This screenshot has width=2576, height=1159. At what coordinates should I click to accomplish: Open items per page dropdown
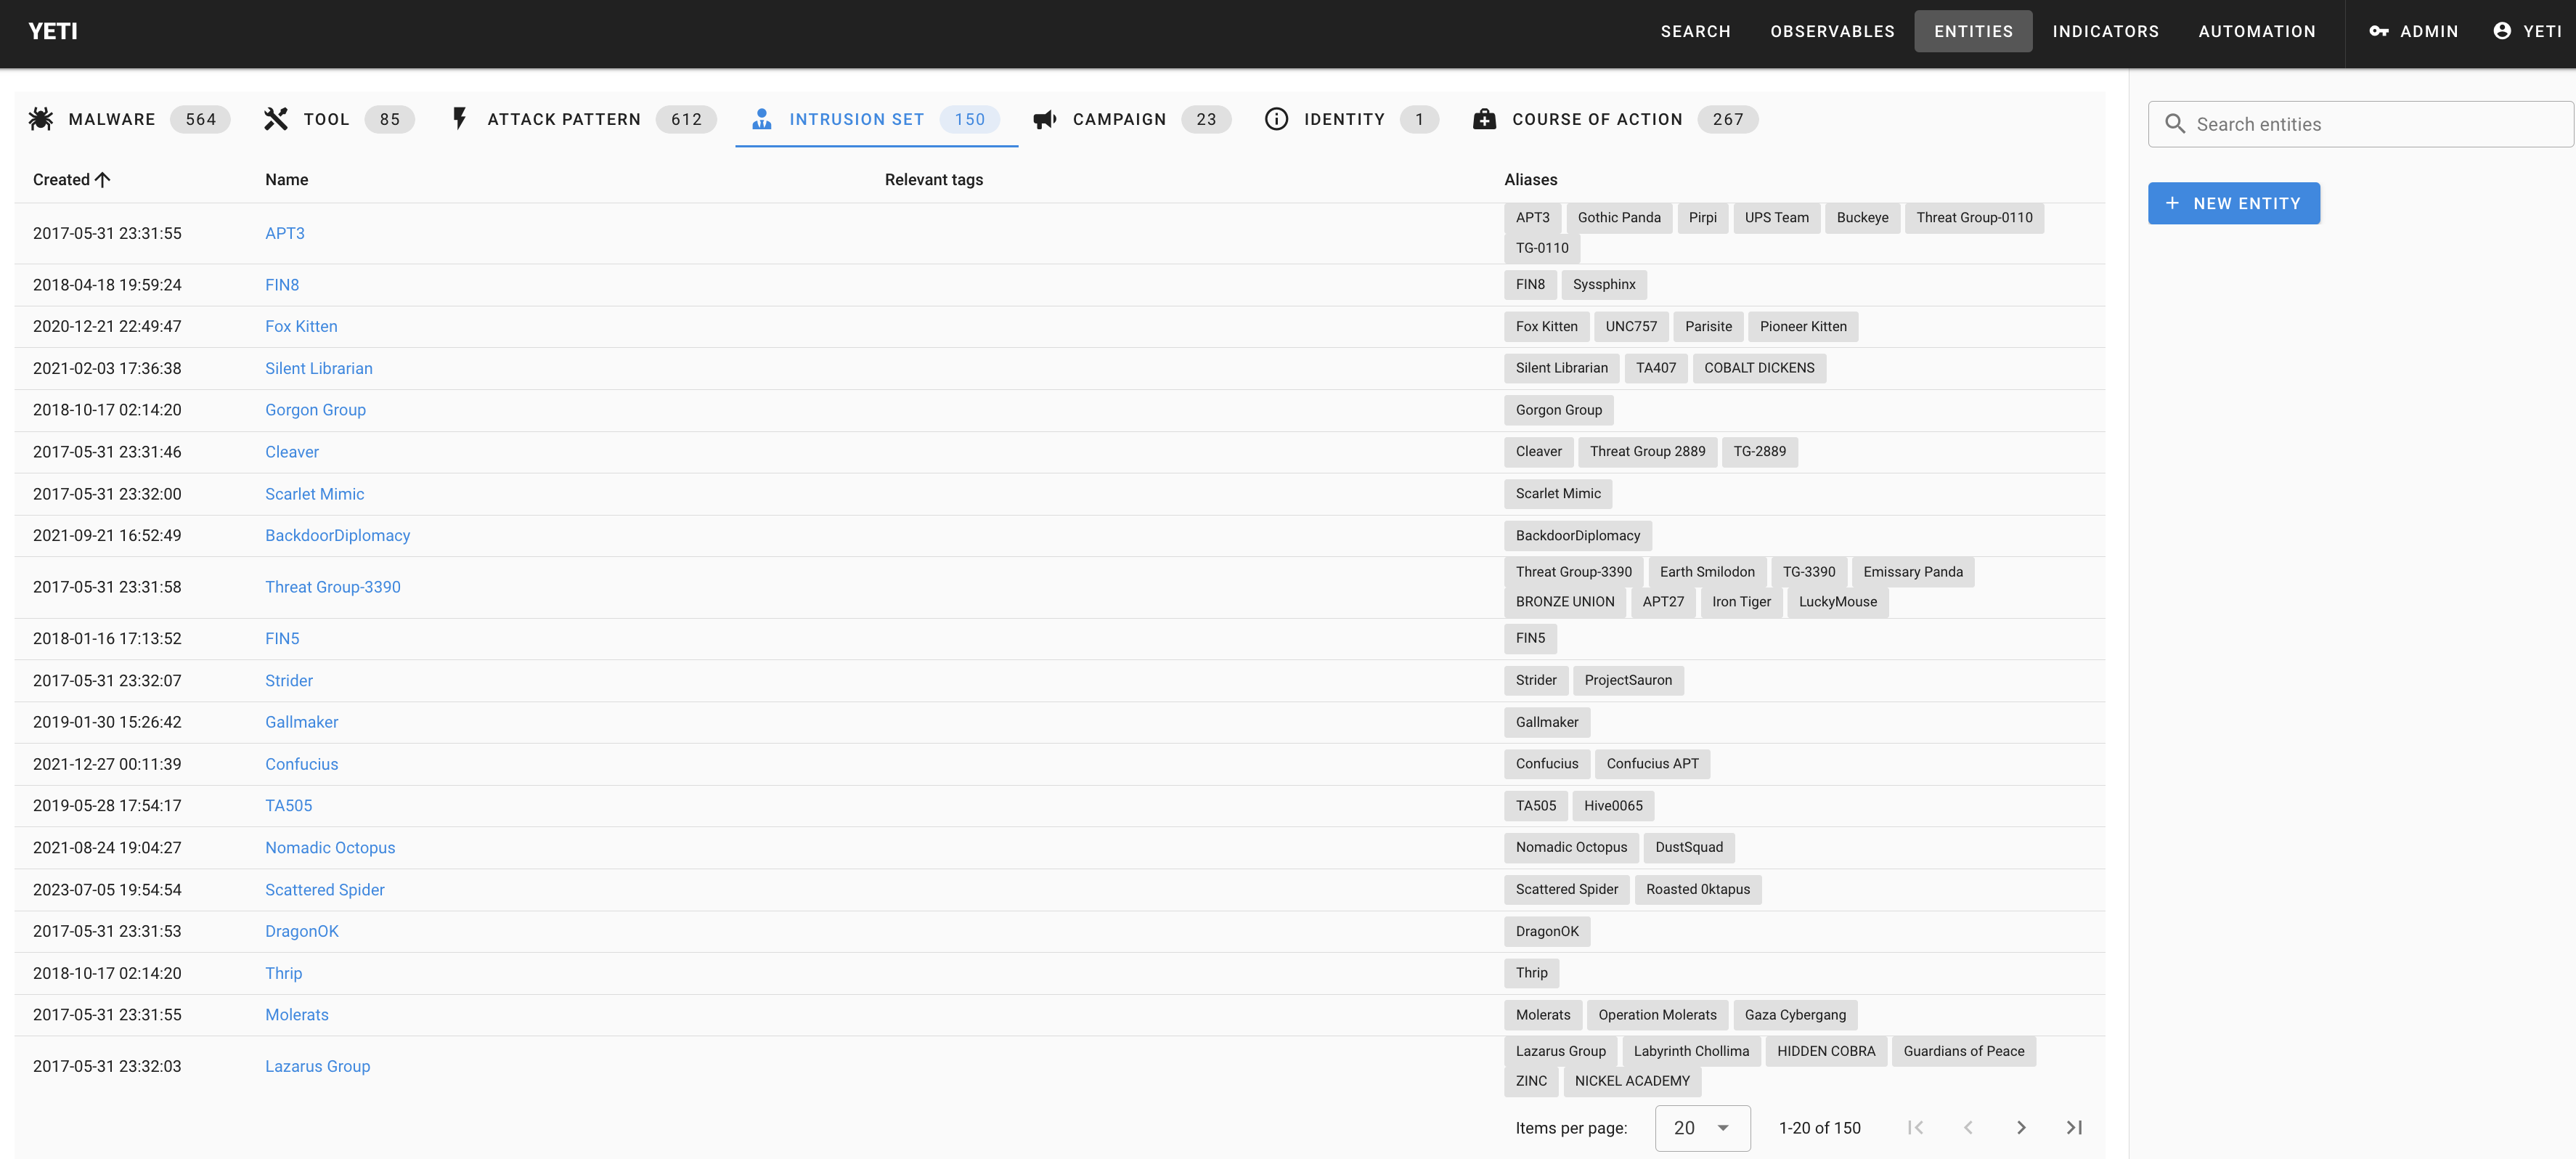1702,1127
